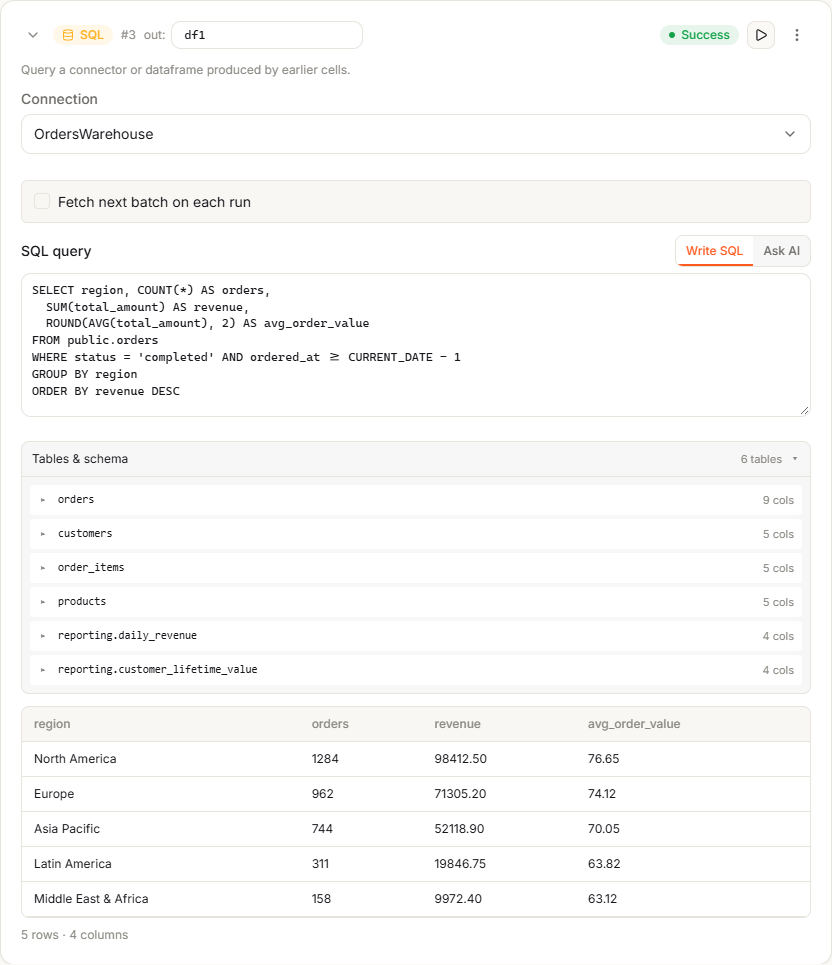Click the 311 orders count

(320, 863)
